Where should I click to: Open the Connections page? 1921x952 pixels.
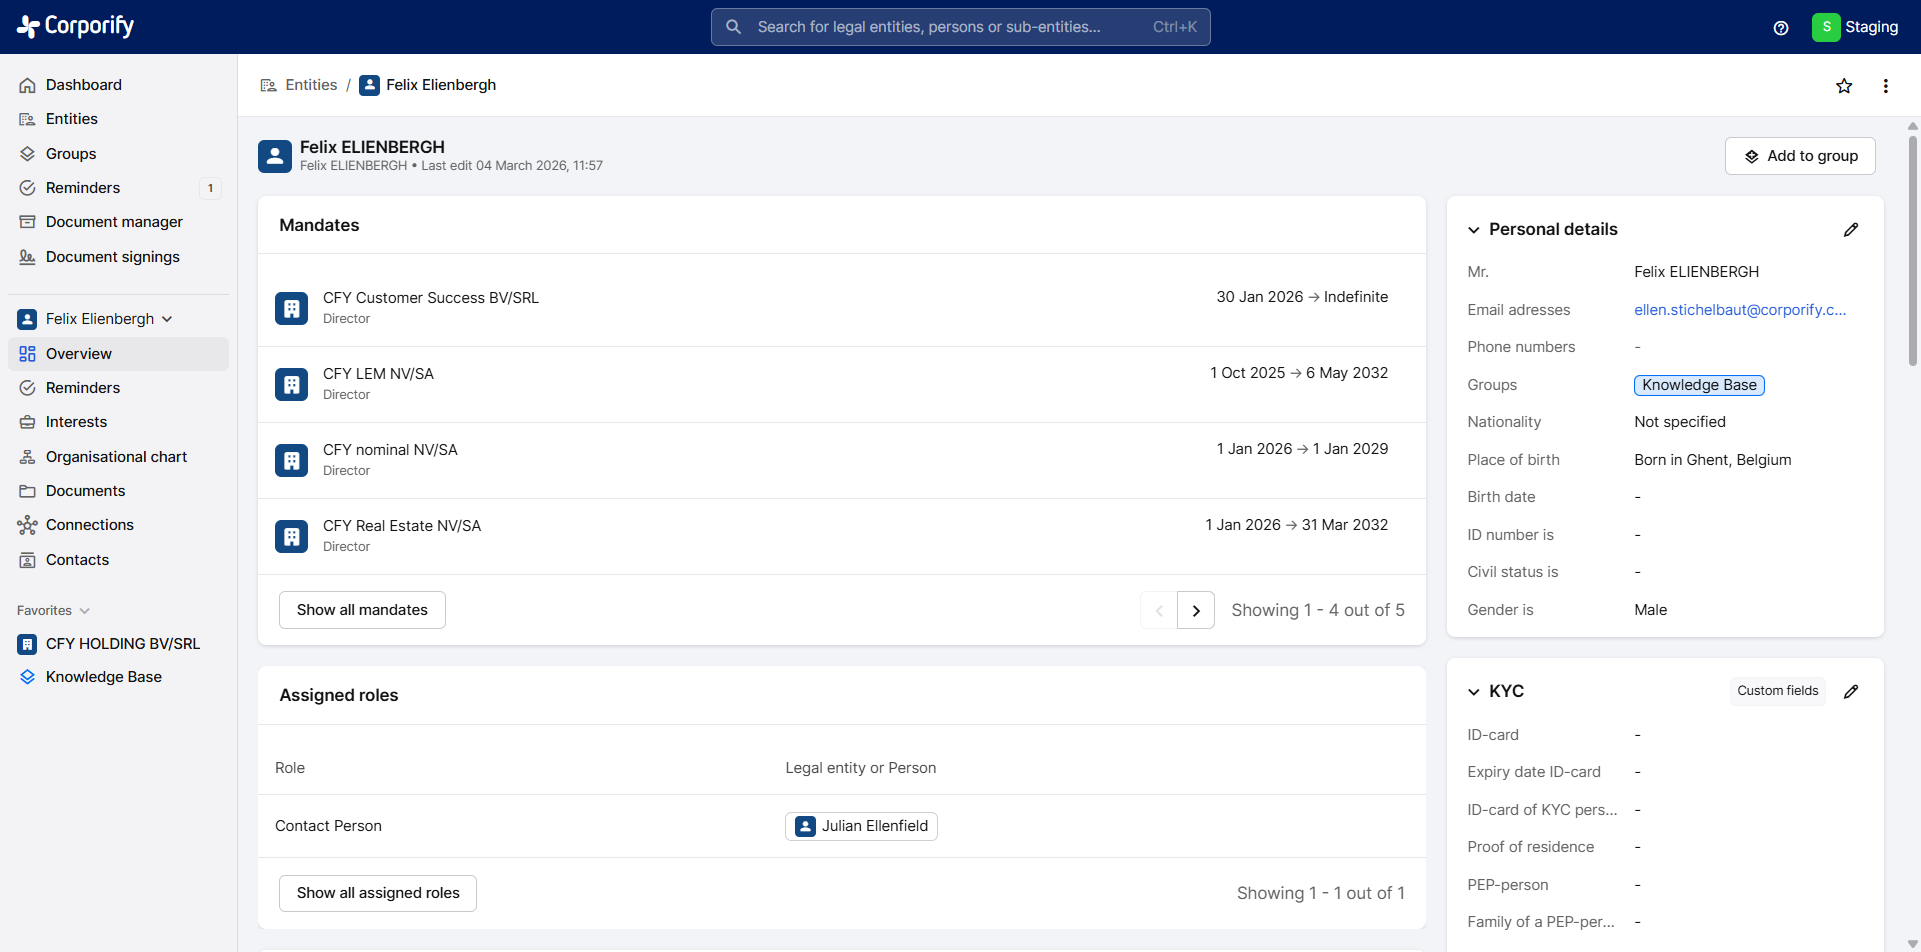(x=89, y=525)
